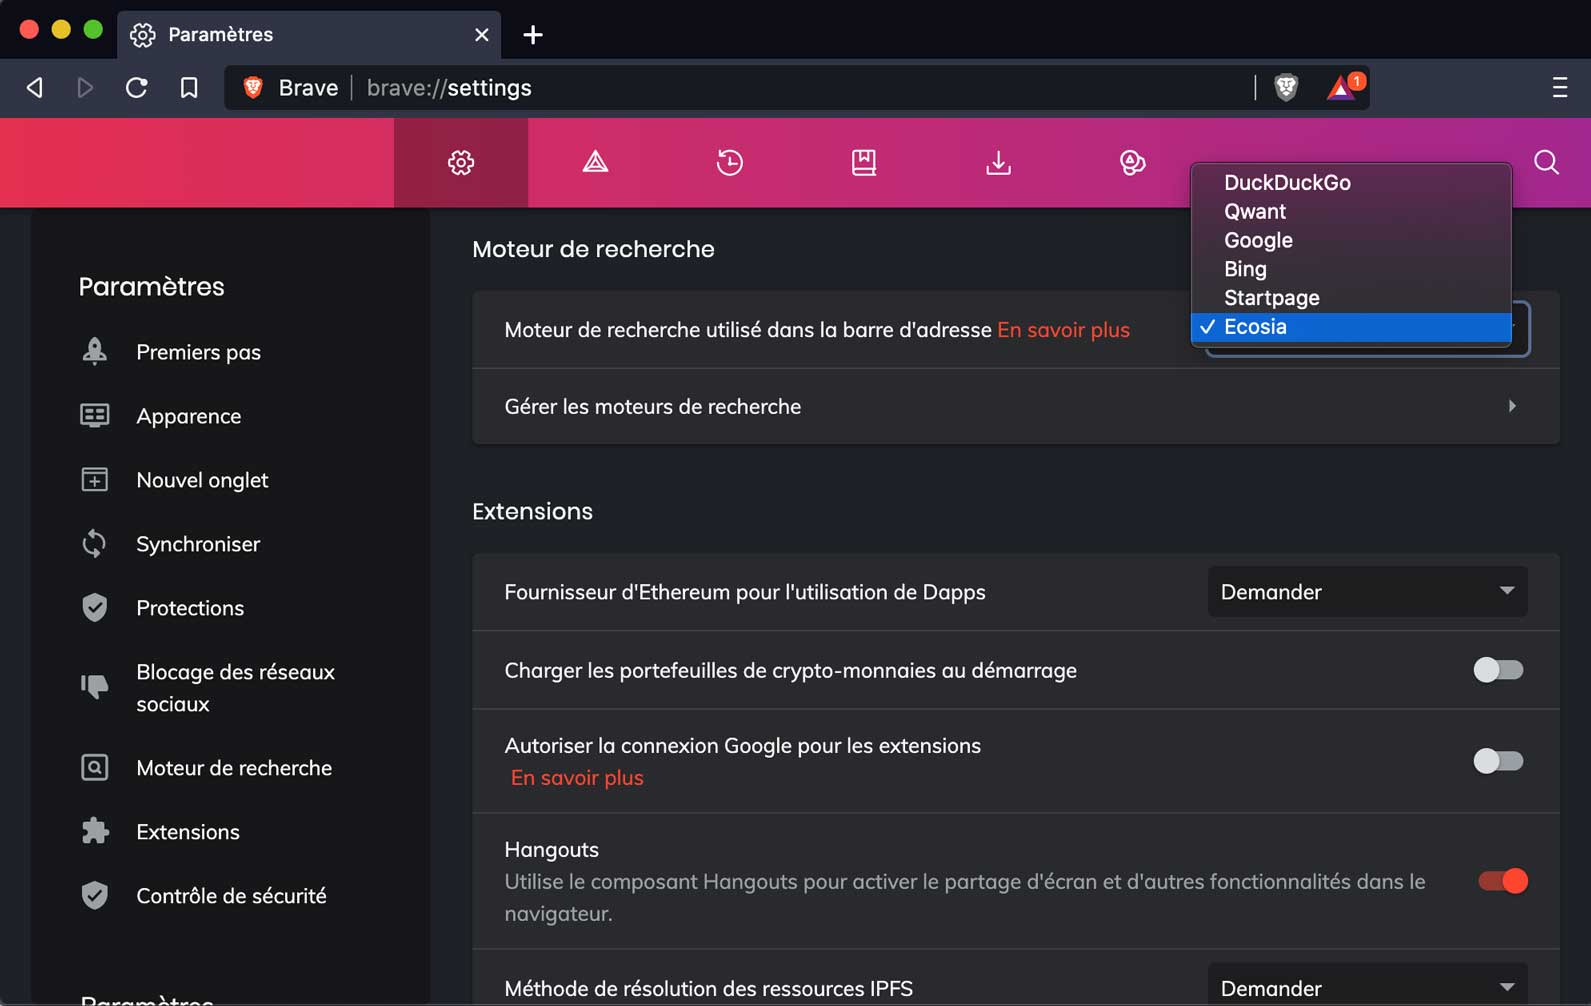The height and width of the screenshot is (1006, 1591).
Task: Open IPFS resolution method Demander dropdown
Action: (x=1367, y=985)
